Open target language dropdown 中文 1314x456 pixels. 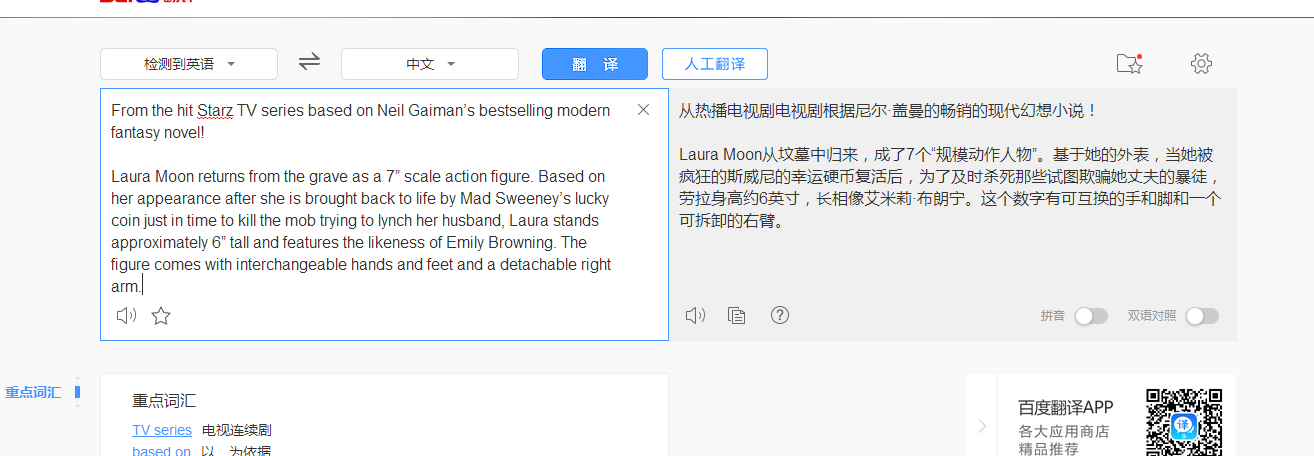[430, 64]
